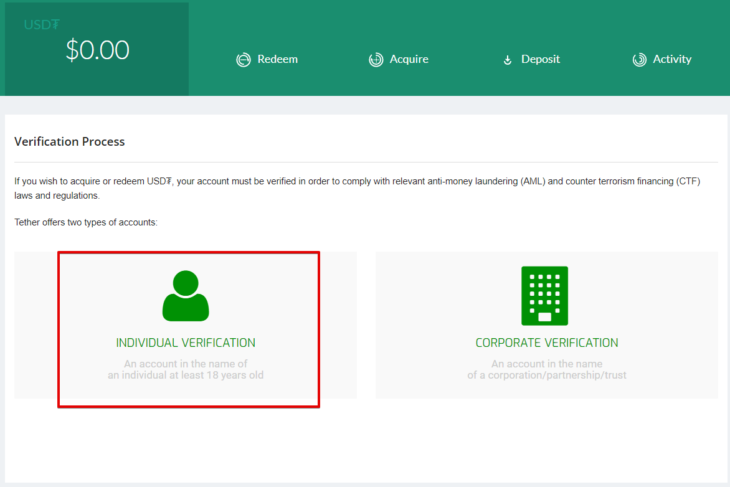Select CORPORATE VERIFICATION title

[547, 343]
